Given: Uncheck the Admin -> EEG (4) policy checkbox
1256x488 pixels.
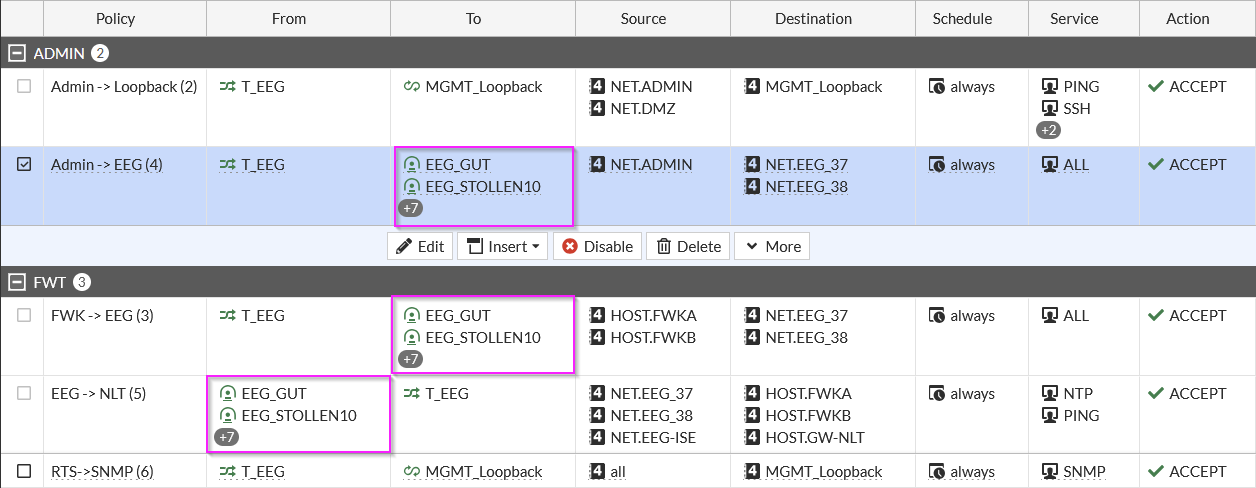Looking at the screenshot, I should coord(24,165).
